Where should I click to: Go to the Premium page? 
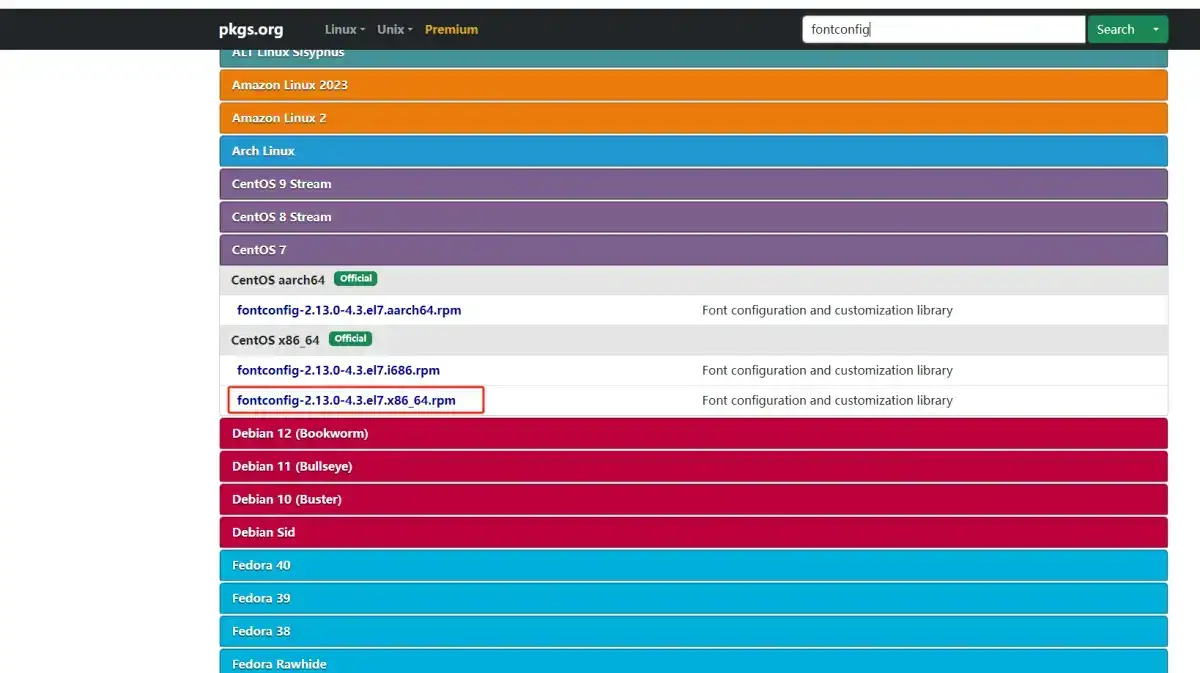click(x=451, y=29)
